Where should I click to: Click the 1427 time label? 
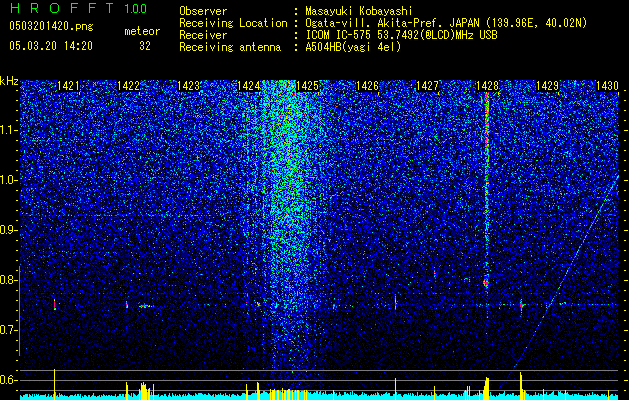click(427, 85)
